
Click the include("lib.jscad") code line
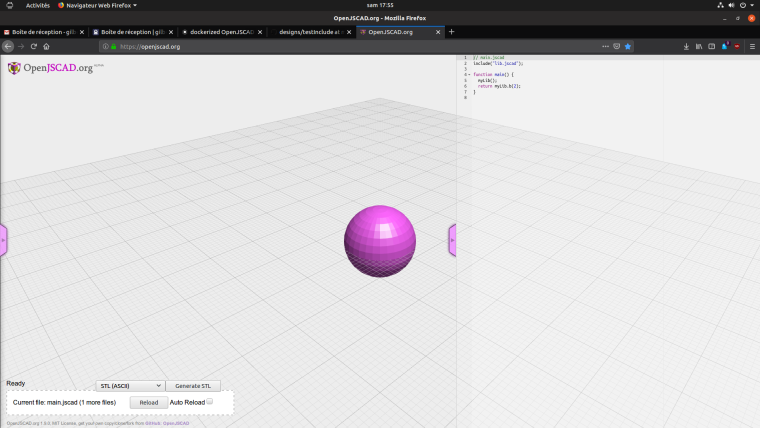click(498, 63)
